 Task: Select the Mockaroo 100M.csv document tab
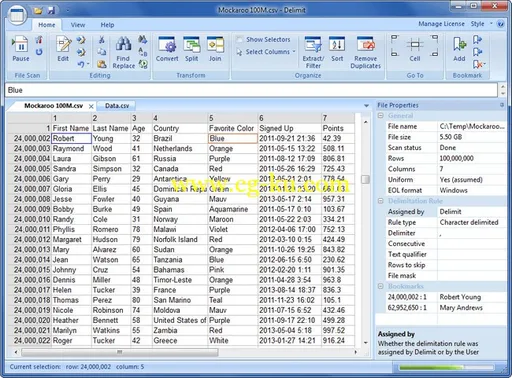[53, 106]
